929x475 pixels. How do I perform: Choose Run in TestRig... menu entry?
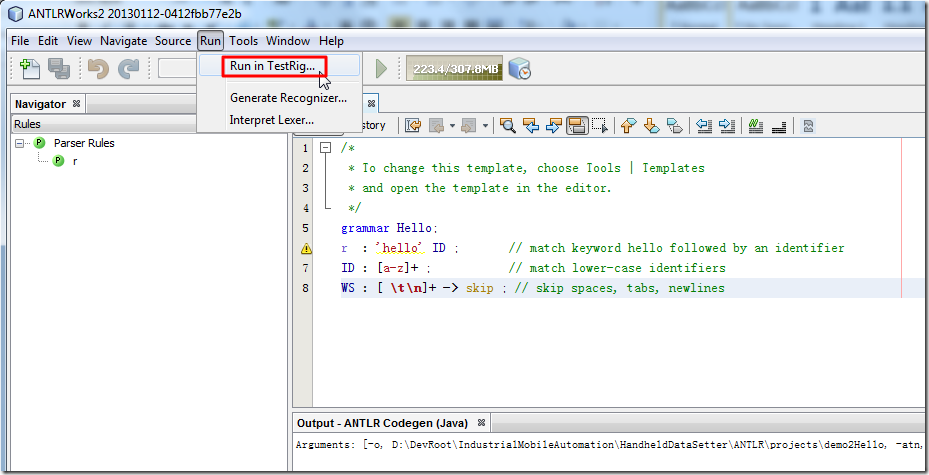(278, 66)
